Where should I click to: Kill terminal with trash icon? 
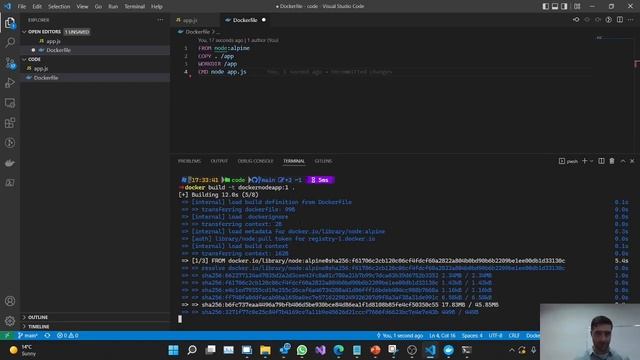[x=612, y=161]
